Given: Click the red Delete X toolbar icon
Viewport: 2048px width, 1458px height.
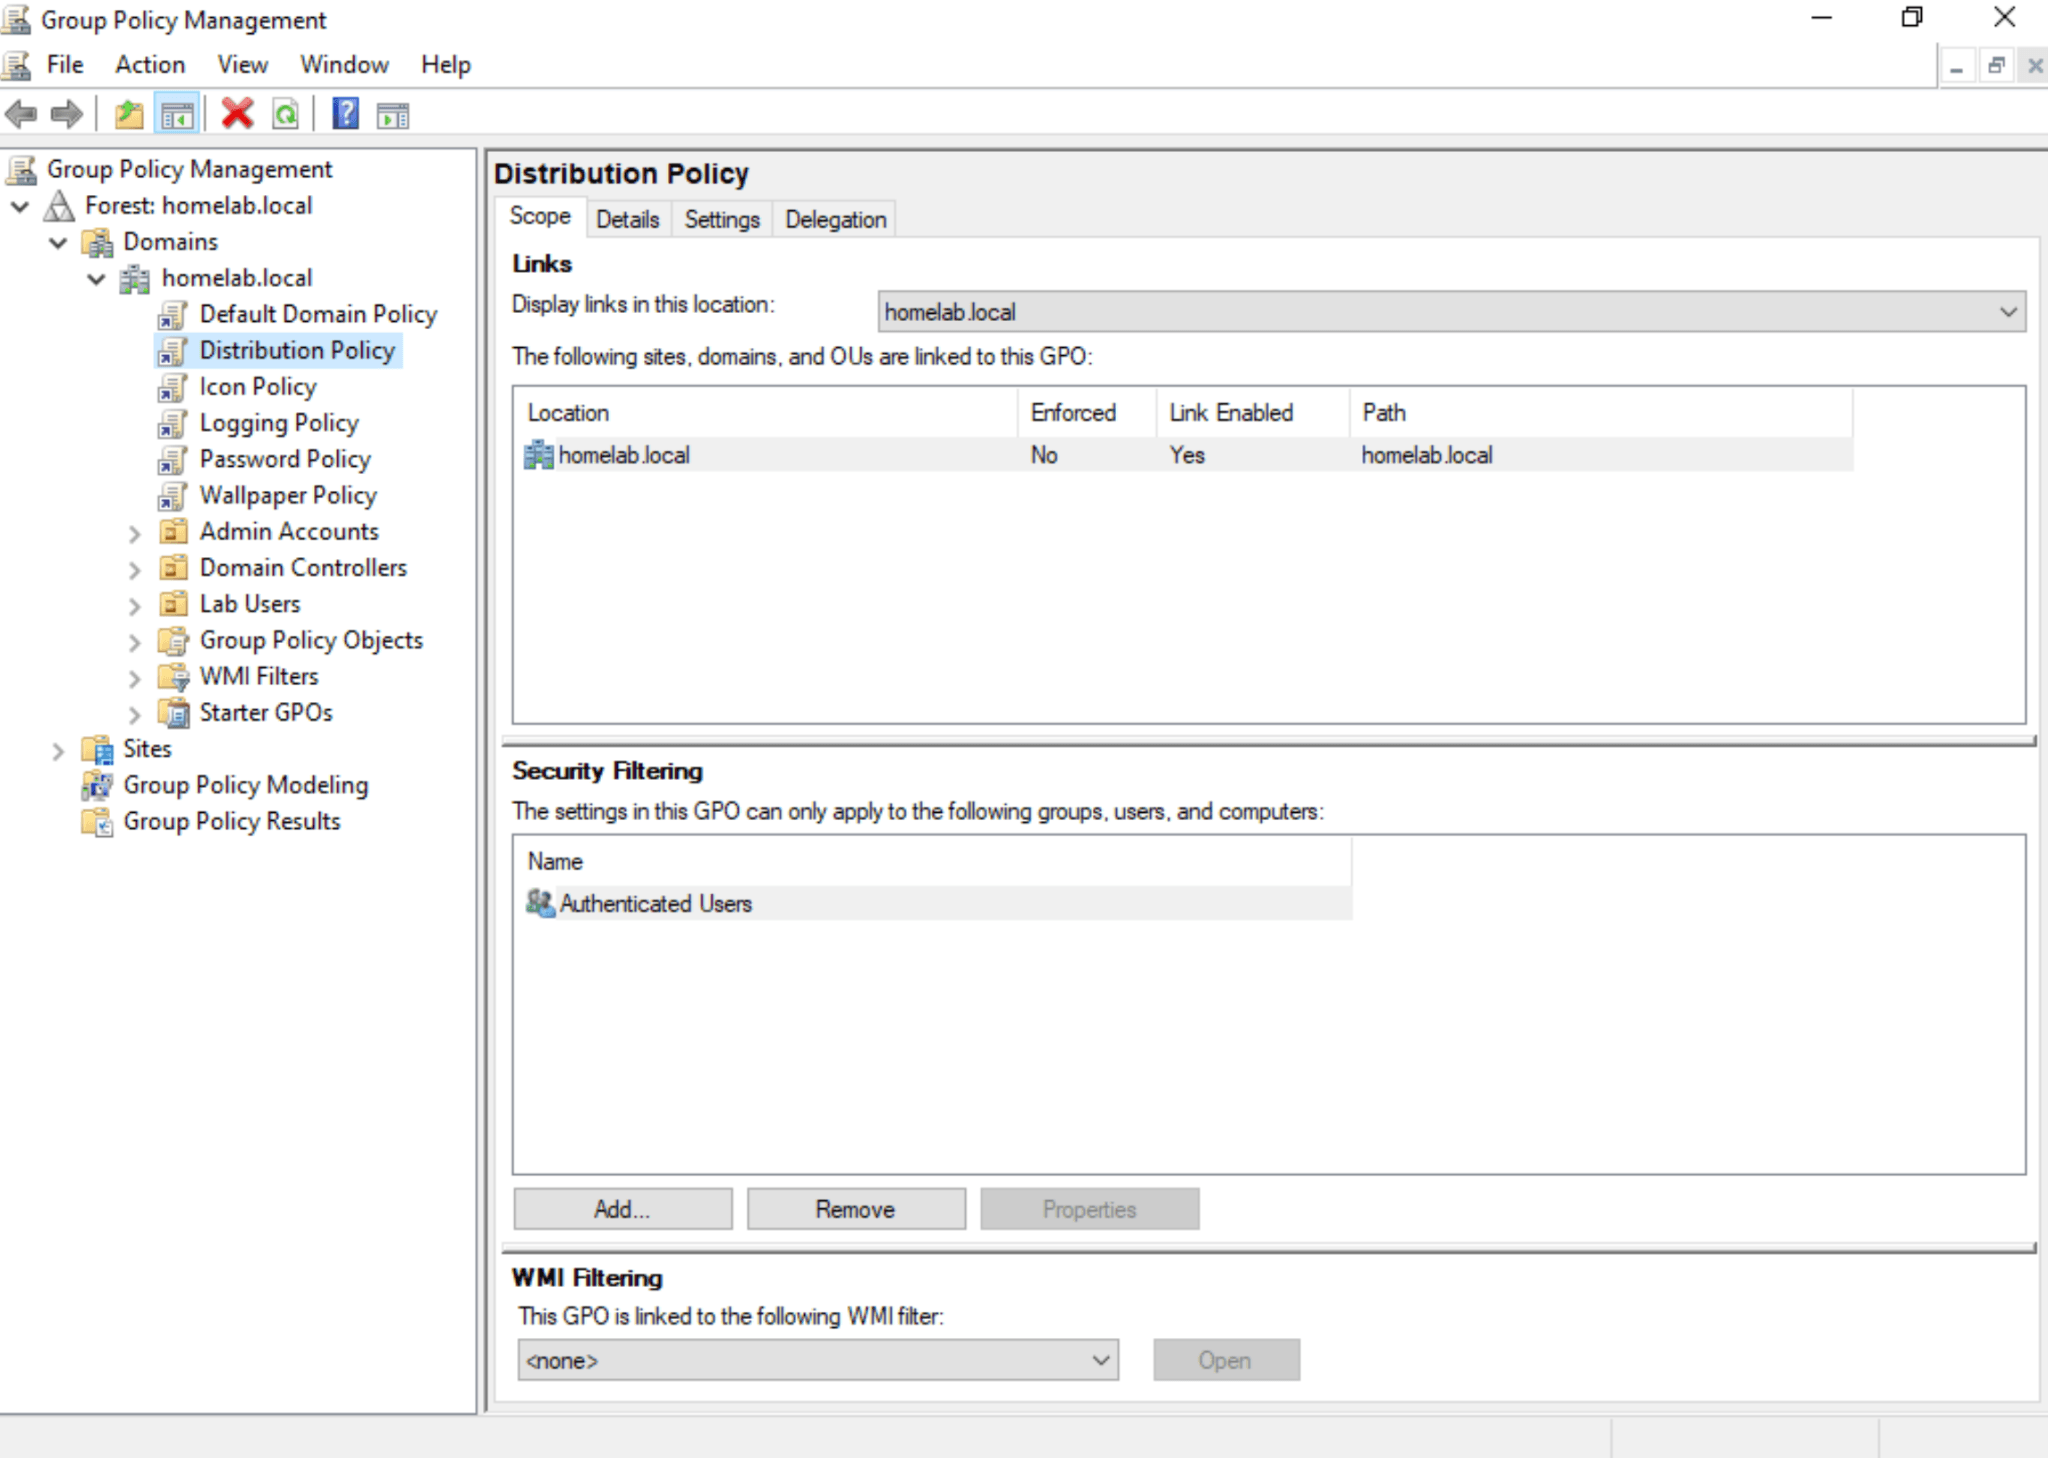Looking at the screenshot, I should (237, 114).
